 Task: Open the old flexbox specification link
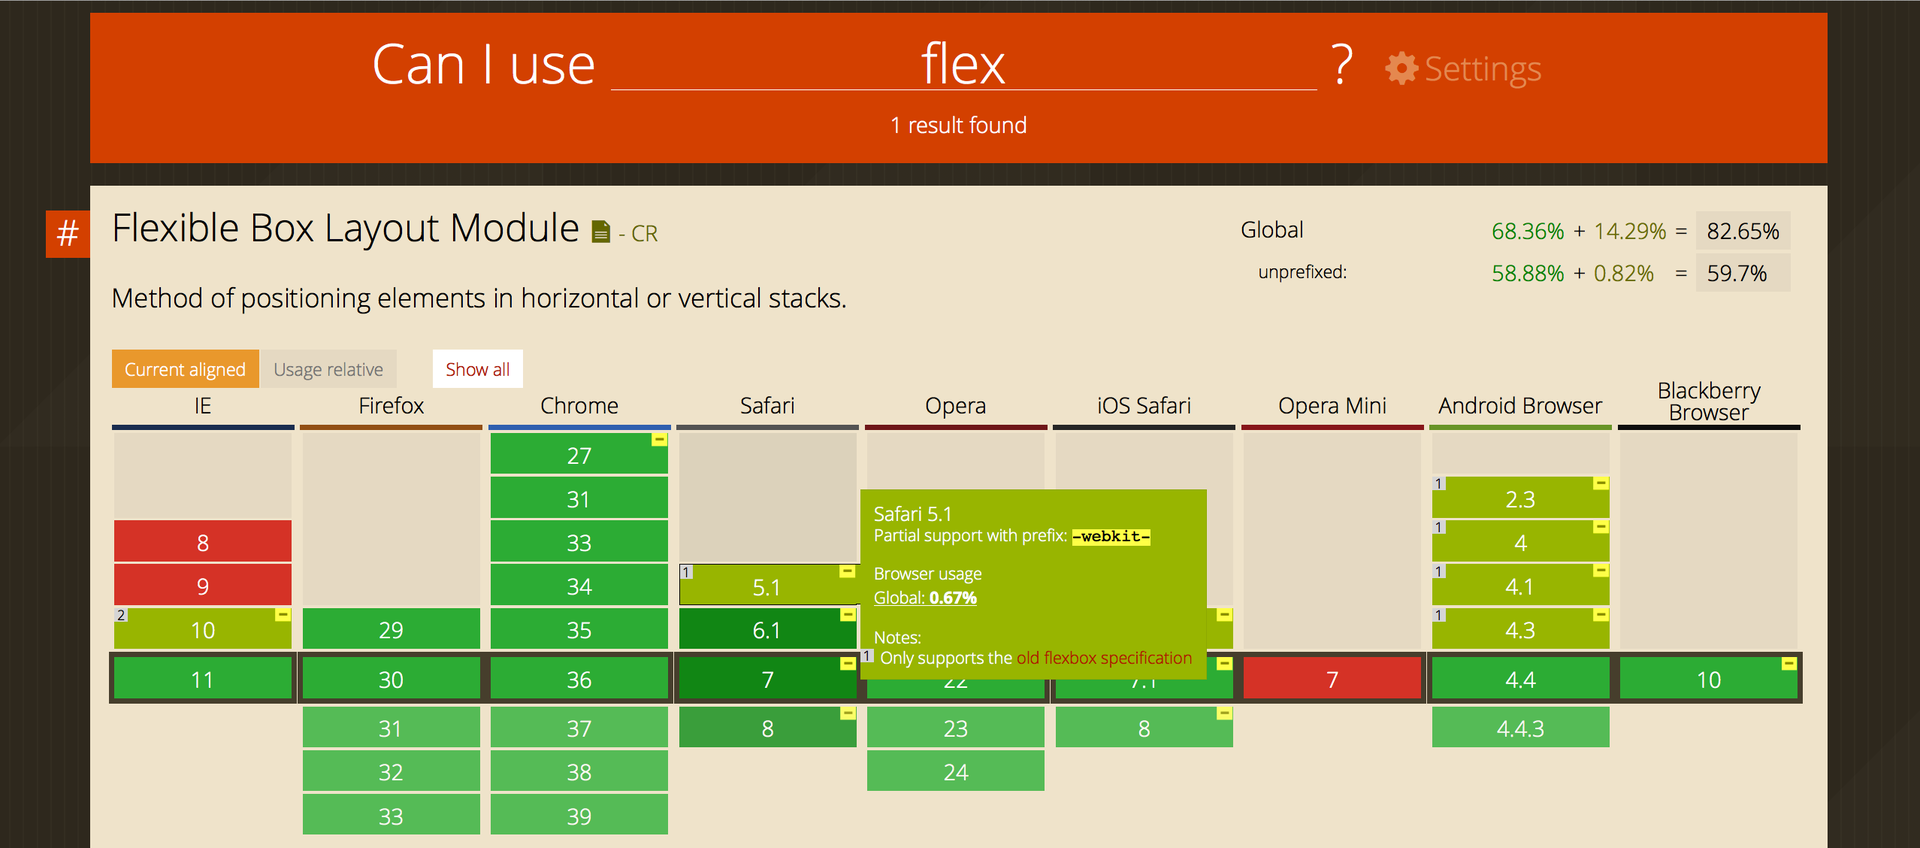click(x=1104, y=658)
